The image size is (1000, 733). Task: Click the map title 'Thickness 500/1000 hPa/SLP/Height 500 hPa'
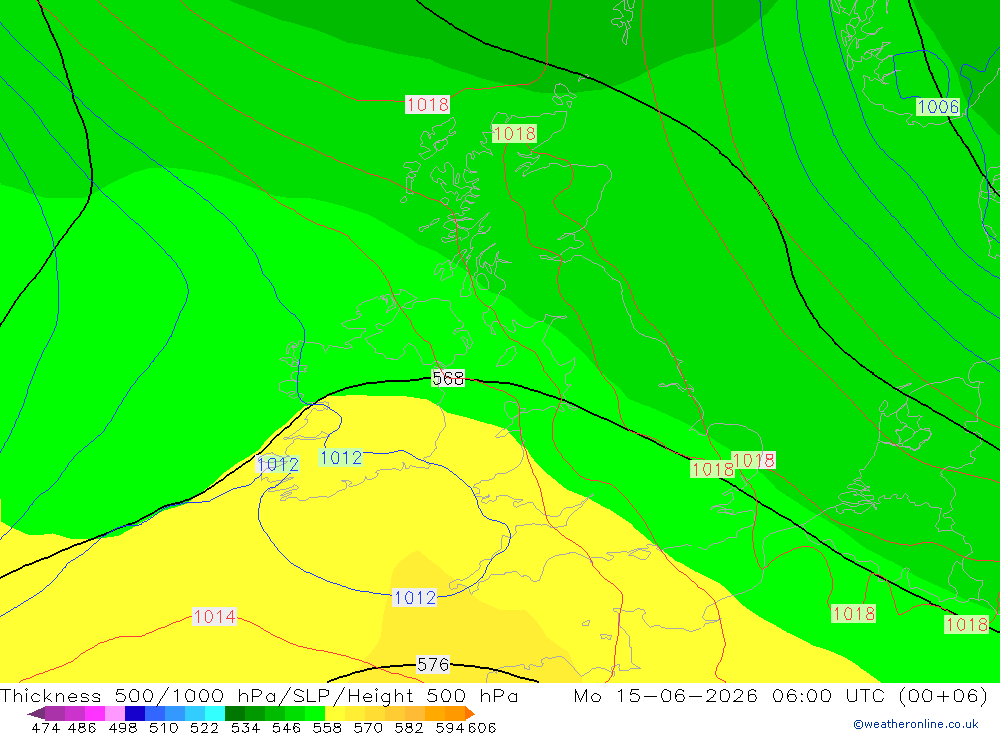259,695
